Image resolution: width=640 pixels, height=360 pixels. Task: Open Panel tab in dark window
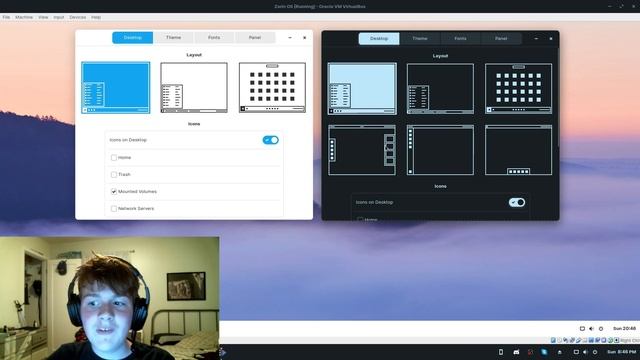[501, 38]
